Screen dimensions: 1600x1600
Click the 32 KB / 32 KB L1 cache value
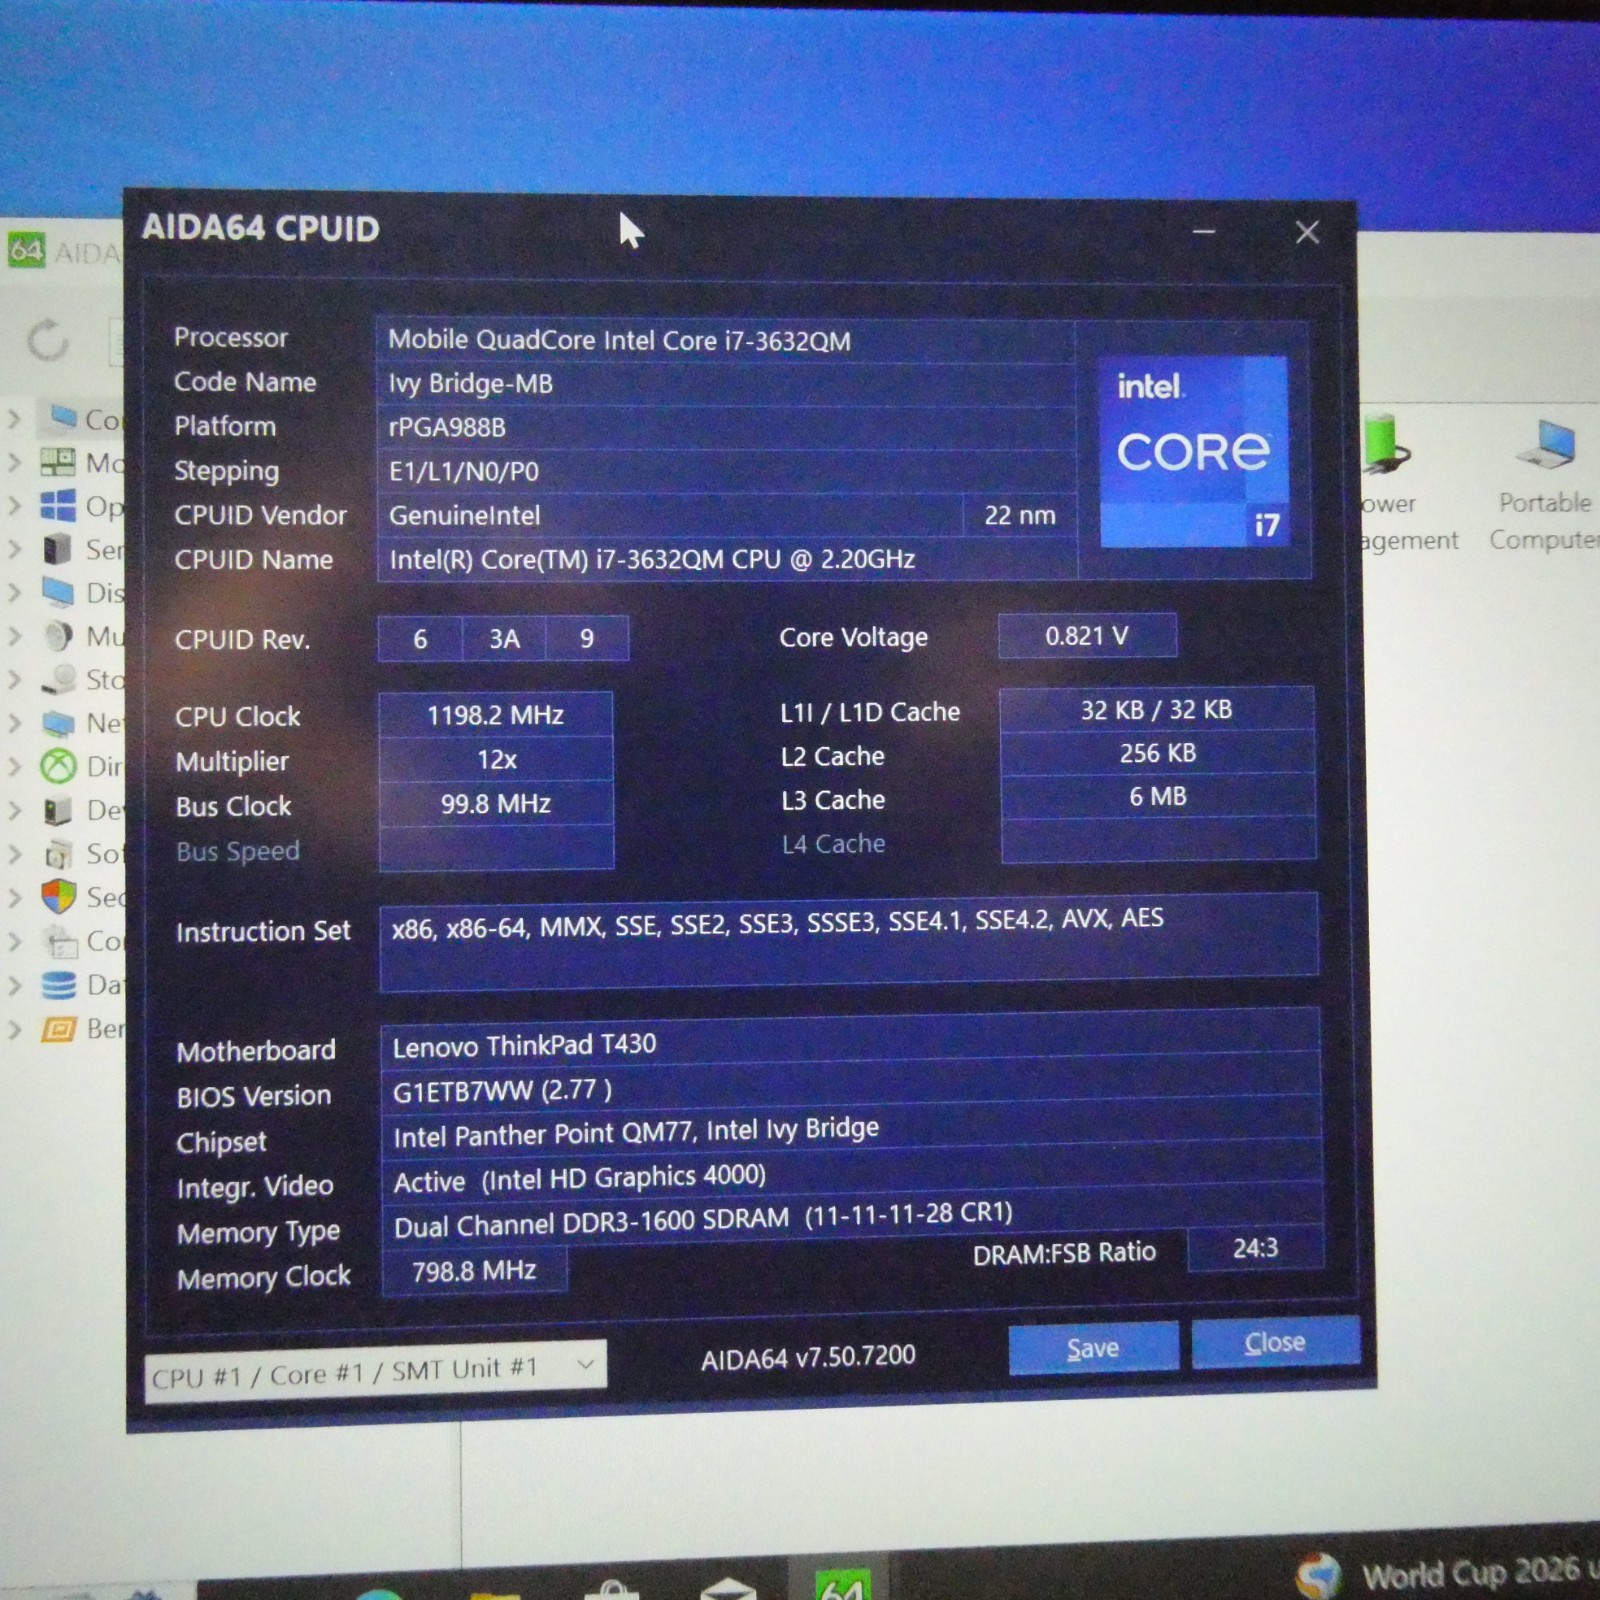[1157, 710]
